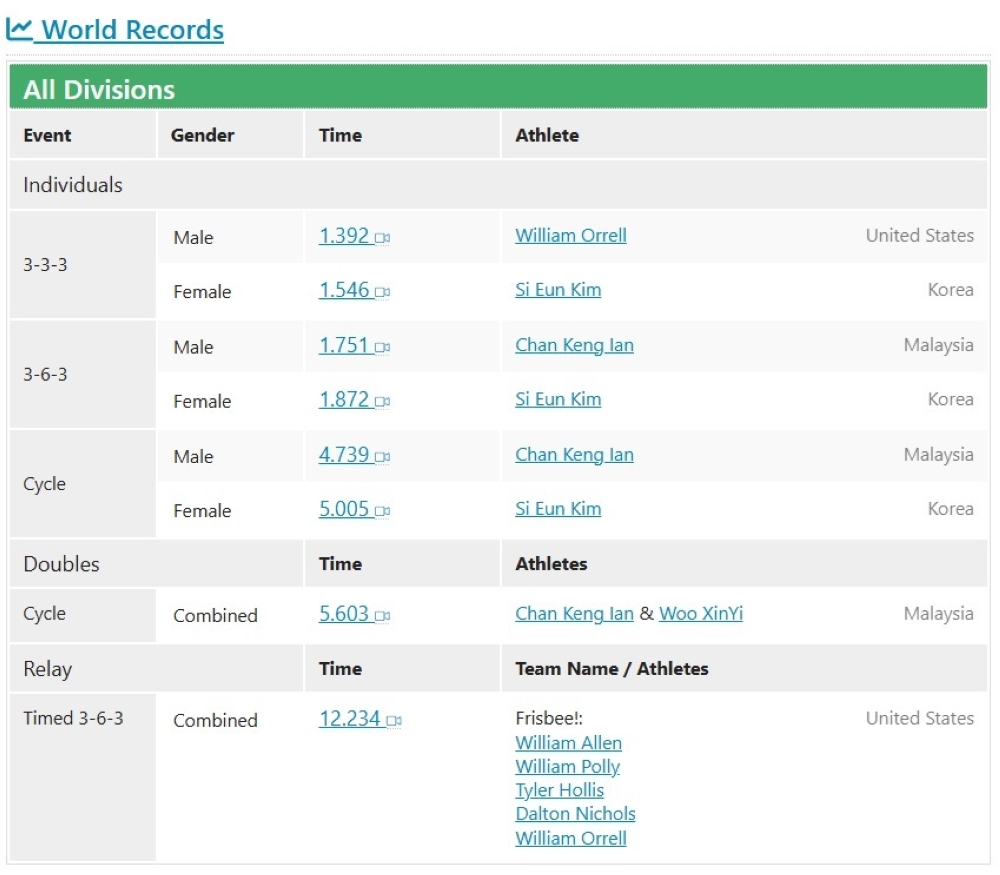This screenshot has height=875, width=1000.
Task: Open video for male 3-6-3 record 1.751
Action: (x=382, y=347)
